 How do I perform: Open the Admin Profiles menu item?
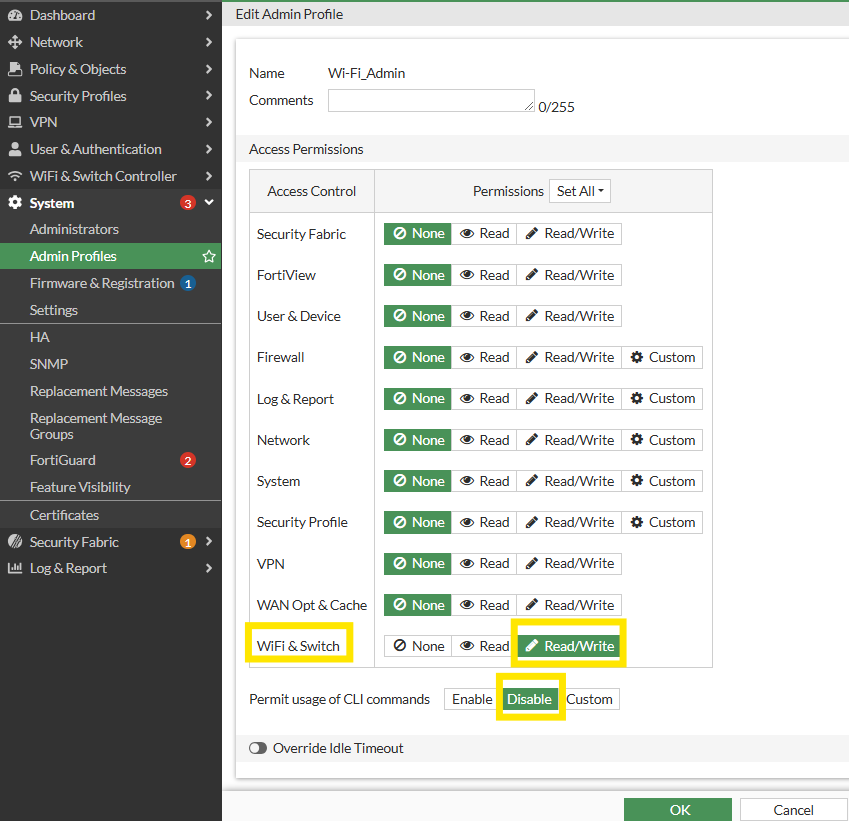tap(110, 256)
